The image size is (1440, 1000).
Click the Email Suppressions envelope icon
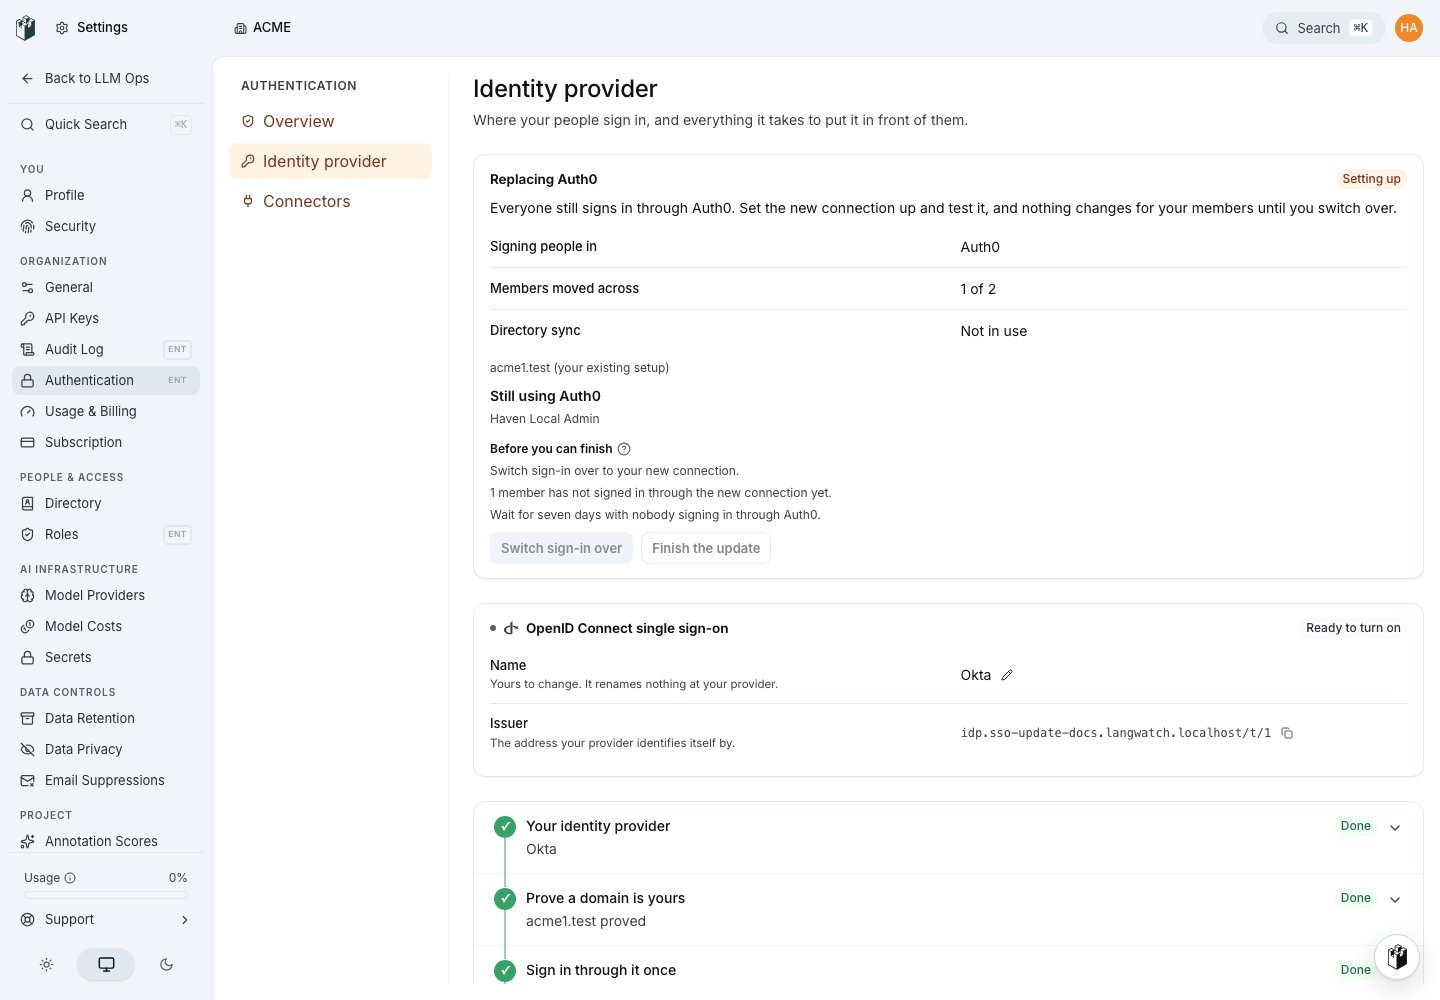28,780
